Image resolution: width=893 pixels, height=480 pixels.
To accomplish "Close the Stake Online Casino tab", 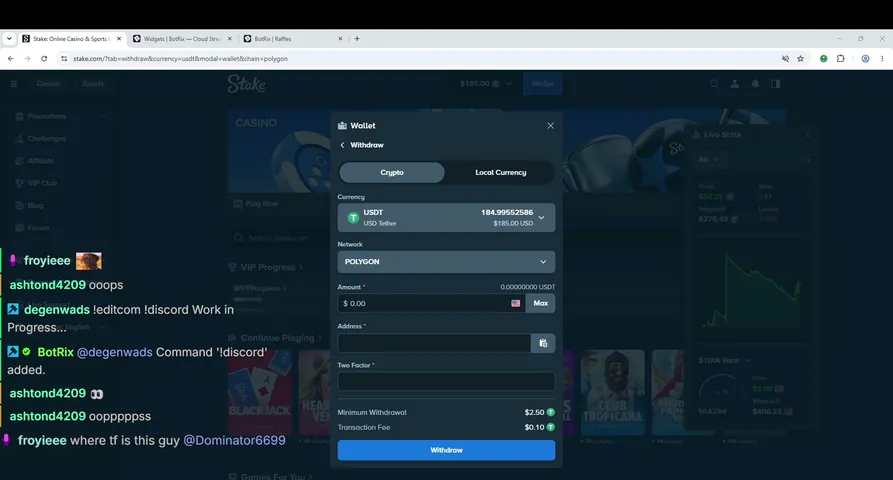I will click(119, 39).
